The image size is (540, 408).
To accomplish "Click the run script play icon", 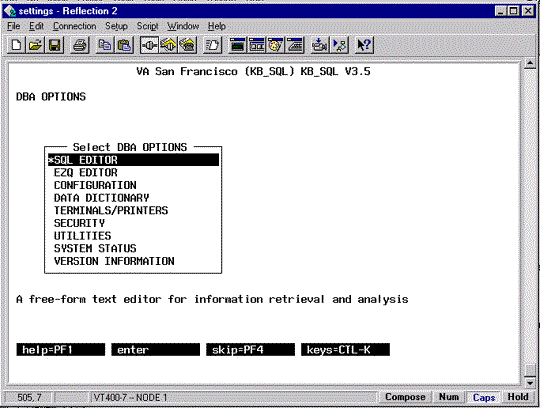I will pyautogui.click(x=339, y=45).
